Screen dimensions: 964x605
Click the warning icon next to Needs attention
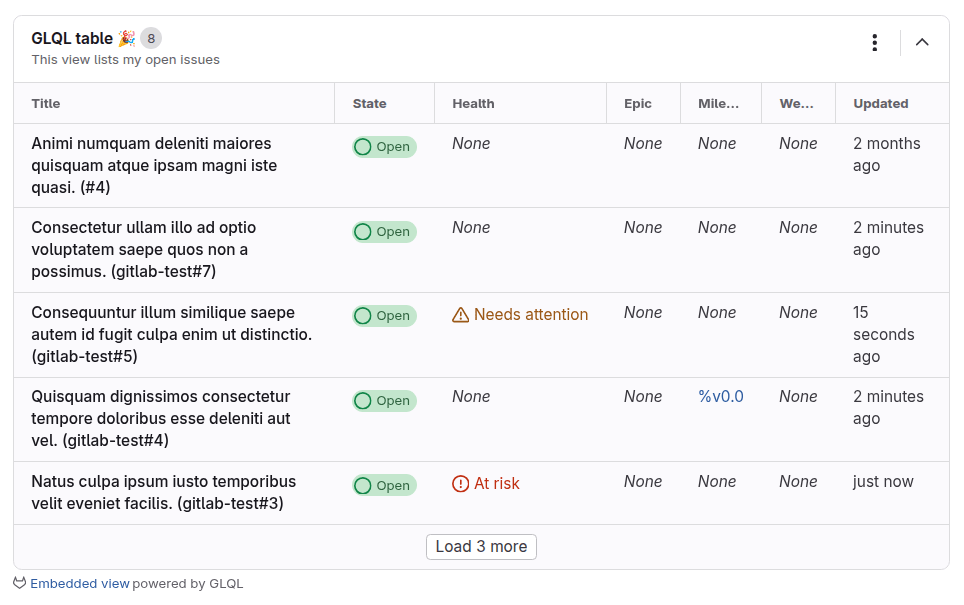pos(460,314)
